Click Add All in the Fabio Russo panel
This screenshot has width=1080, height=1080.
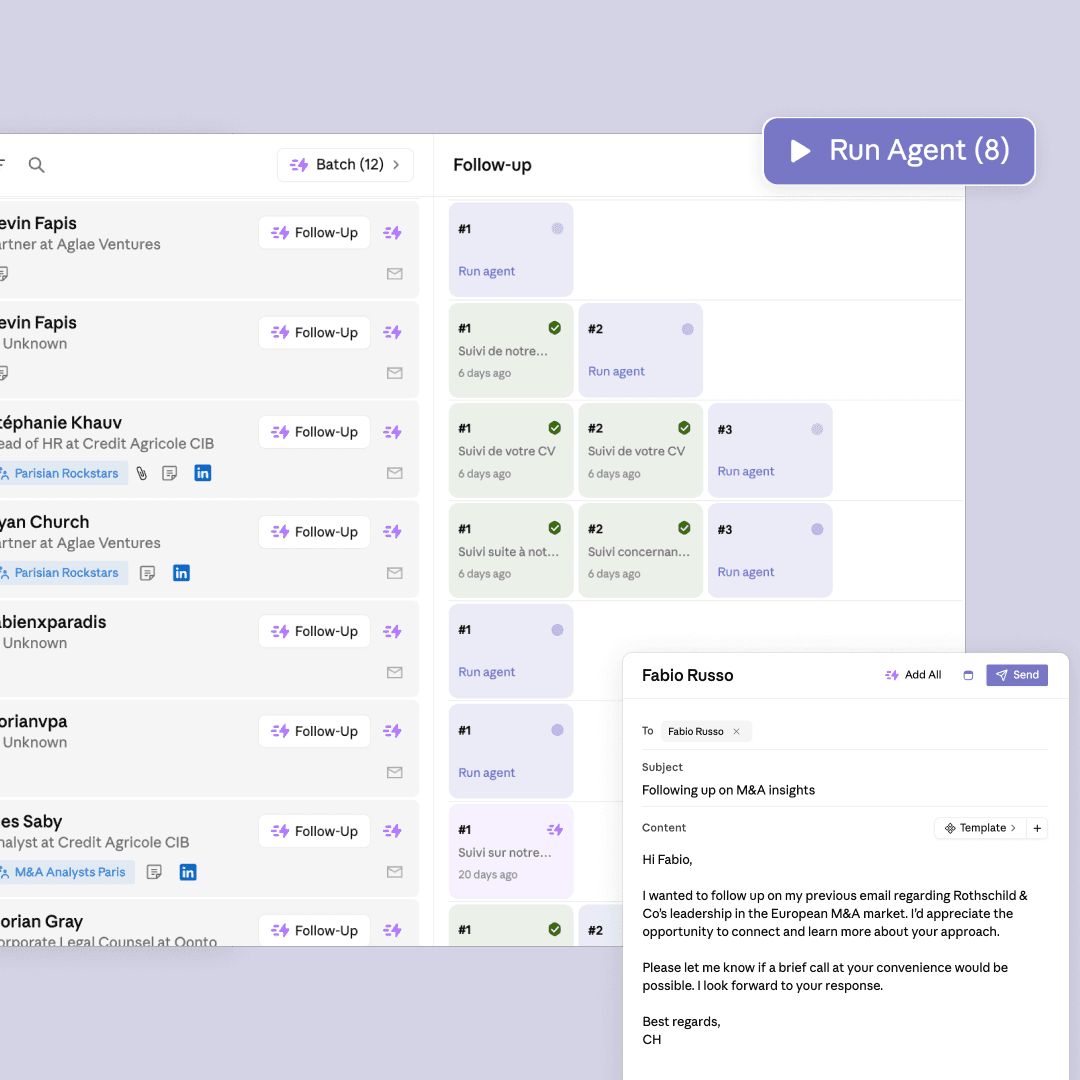[912, 675]
